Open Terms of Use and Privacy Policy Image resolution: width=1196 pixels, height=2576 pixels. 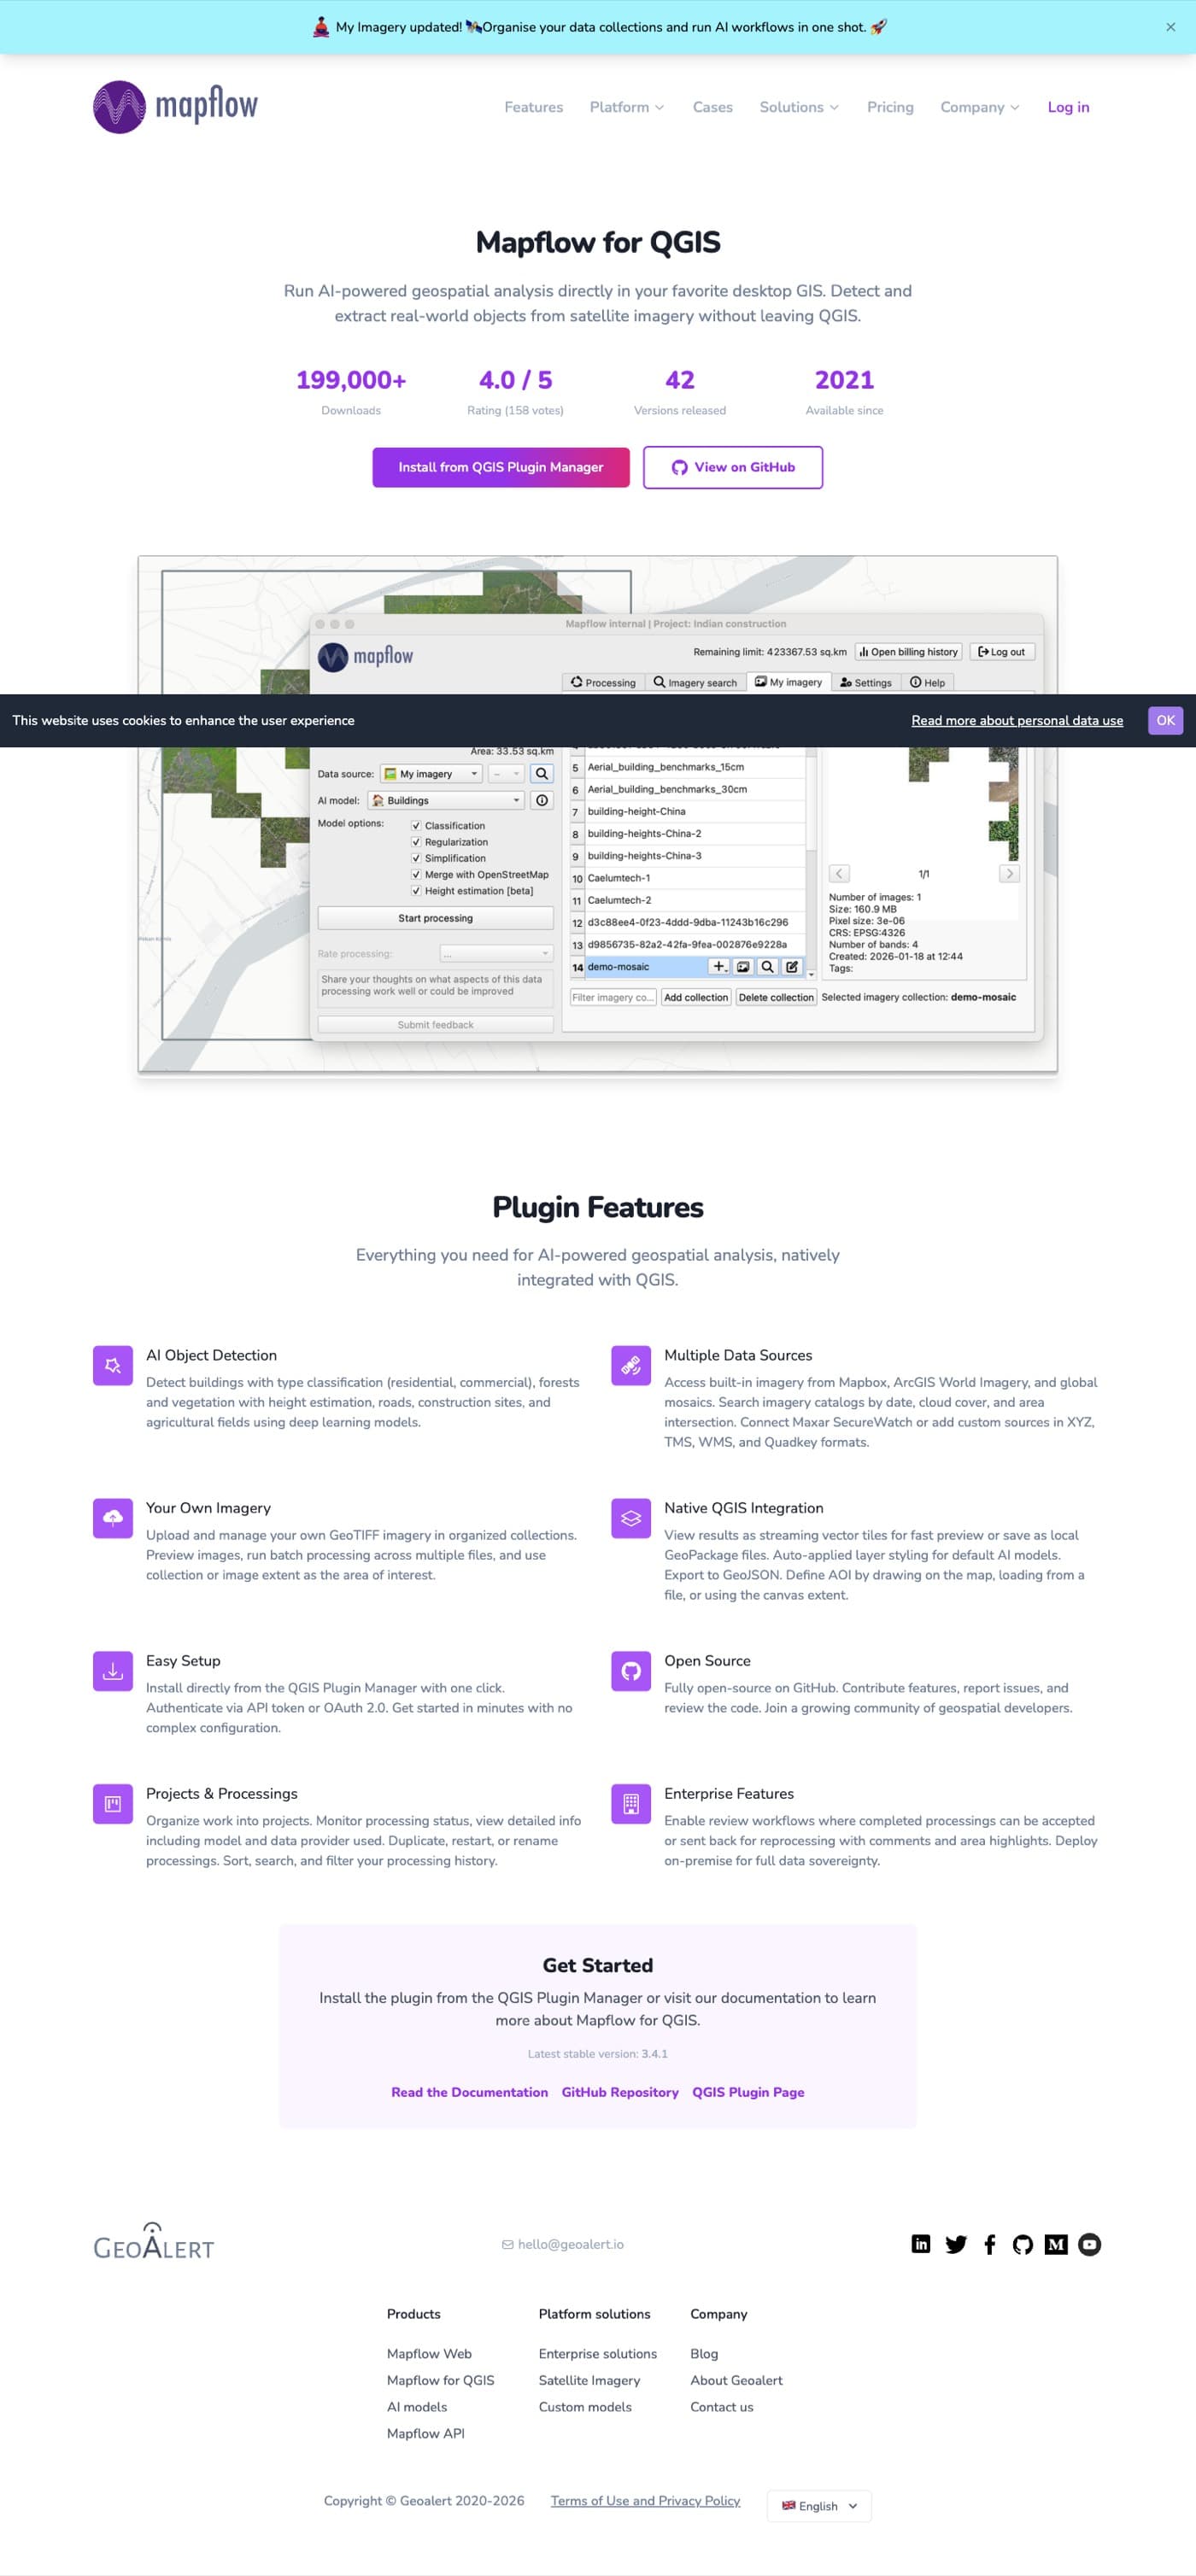point(646,2500)
